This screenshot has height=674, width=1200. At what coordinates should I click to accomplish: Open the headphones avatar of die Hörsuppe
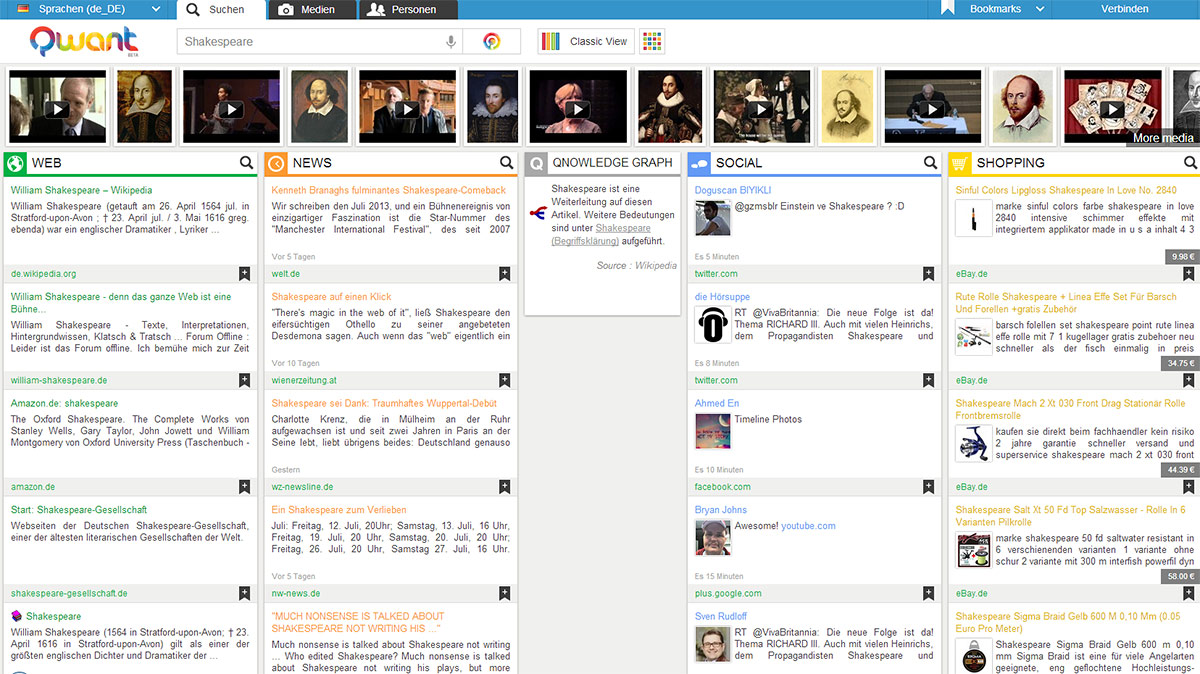pos(712,325)
